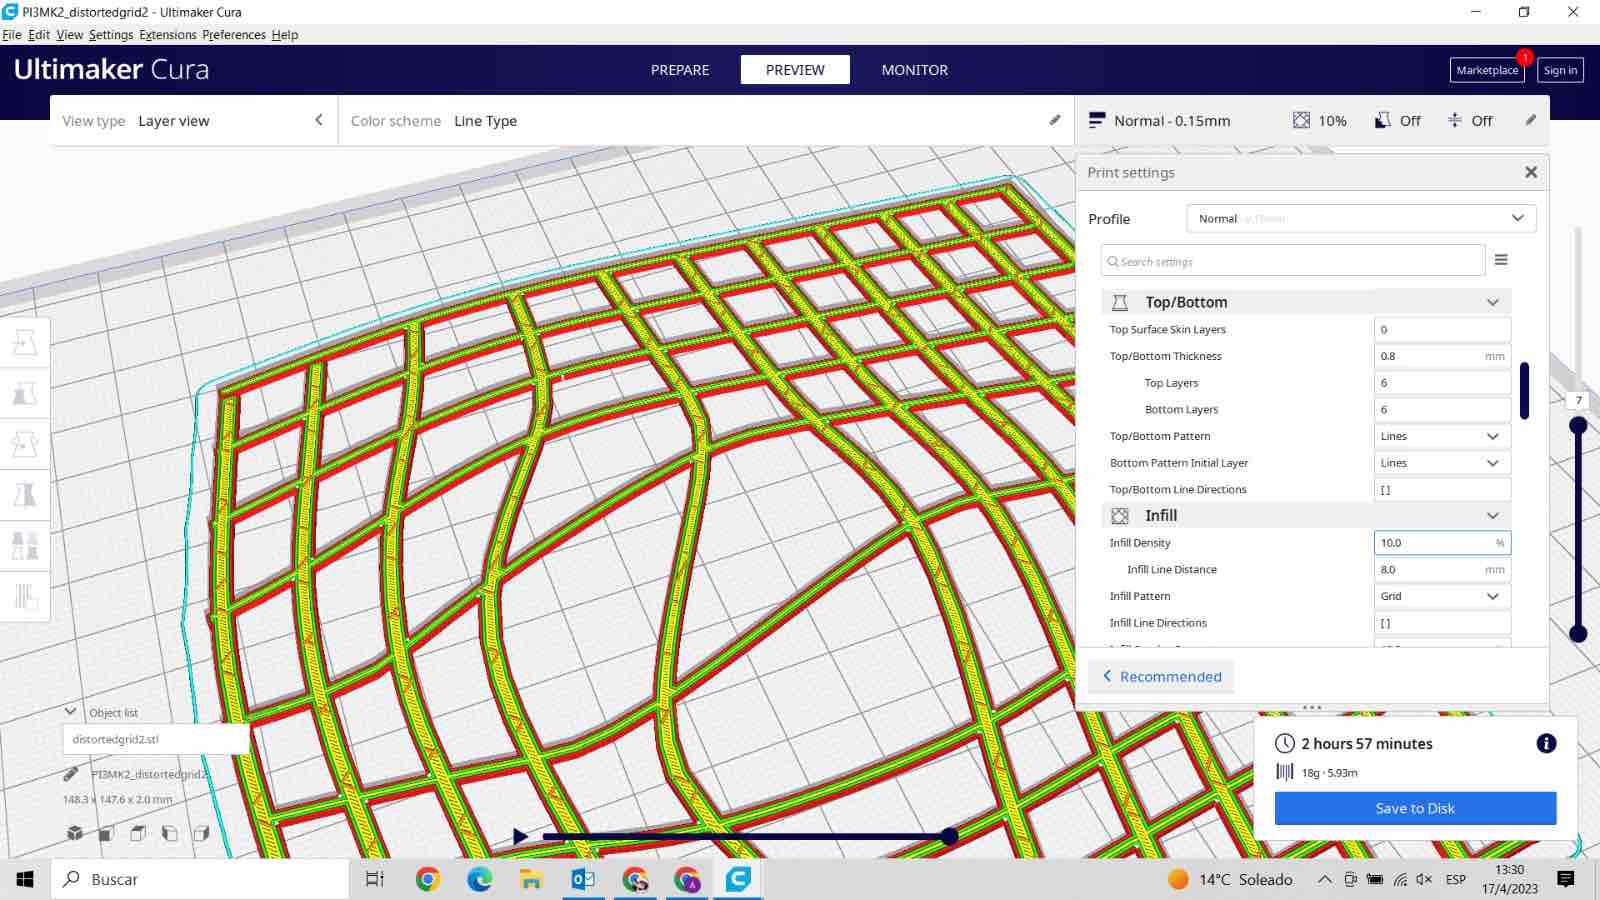Click the settings list scrollbar

point(1524,391)
